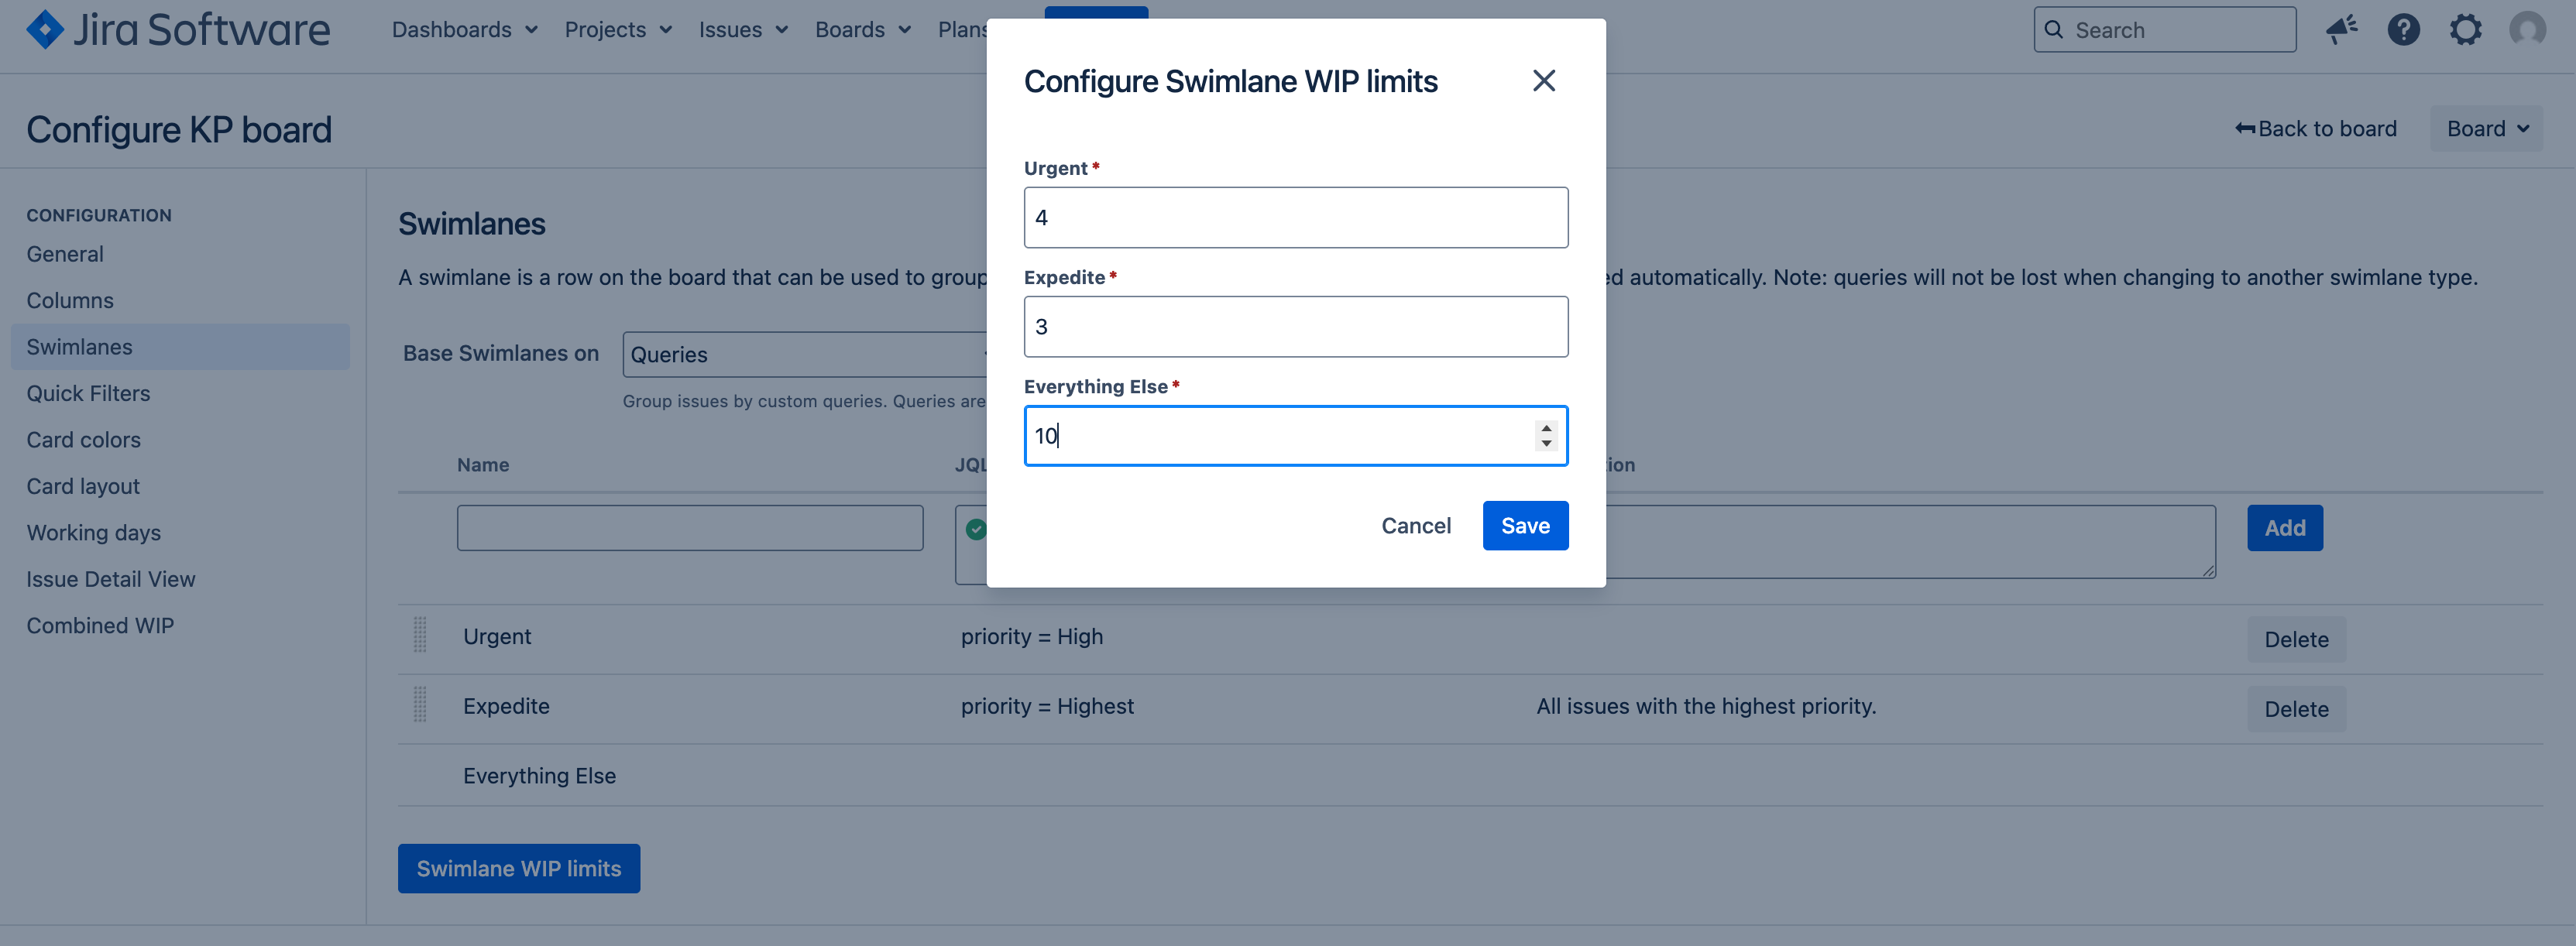Open the user profile avatar
The width and height of the screenshot is (2576, 946).
pyautogui.click(x=2527, y=30)
